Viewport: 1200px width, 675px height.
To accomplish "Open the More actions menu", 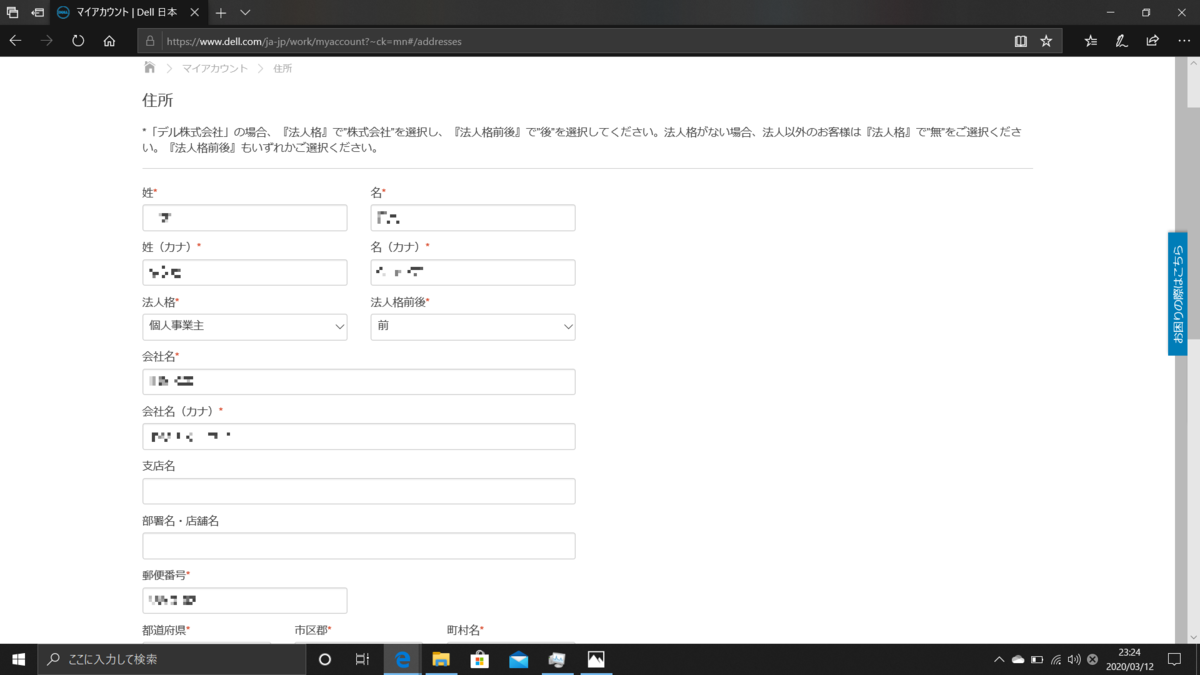I will pyautogui.click(x=1184, y=41).
